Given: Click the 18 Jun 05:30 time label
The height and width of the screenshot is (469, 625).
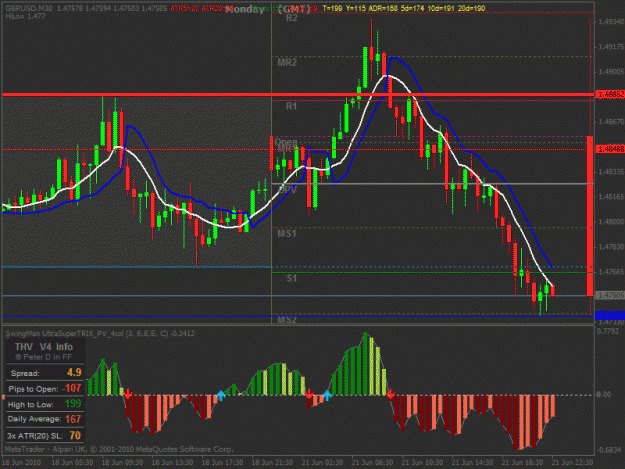Looking at the screenshot, I should click(x=73, y=462).
